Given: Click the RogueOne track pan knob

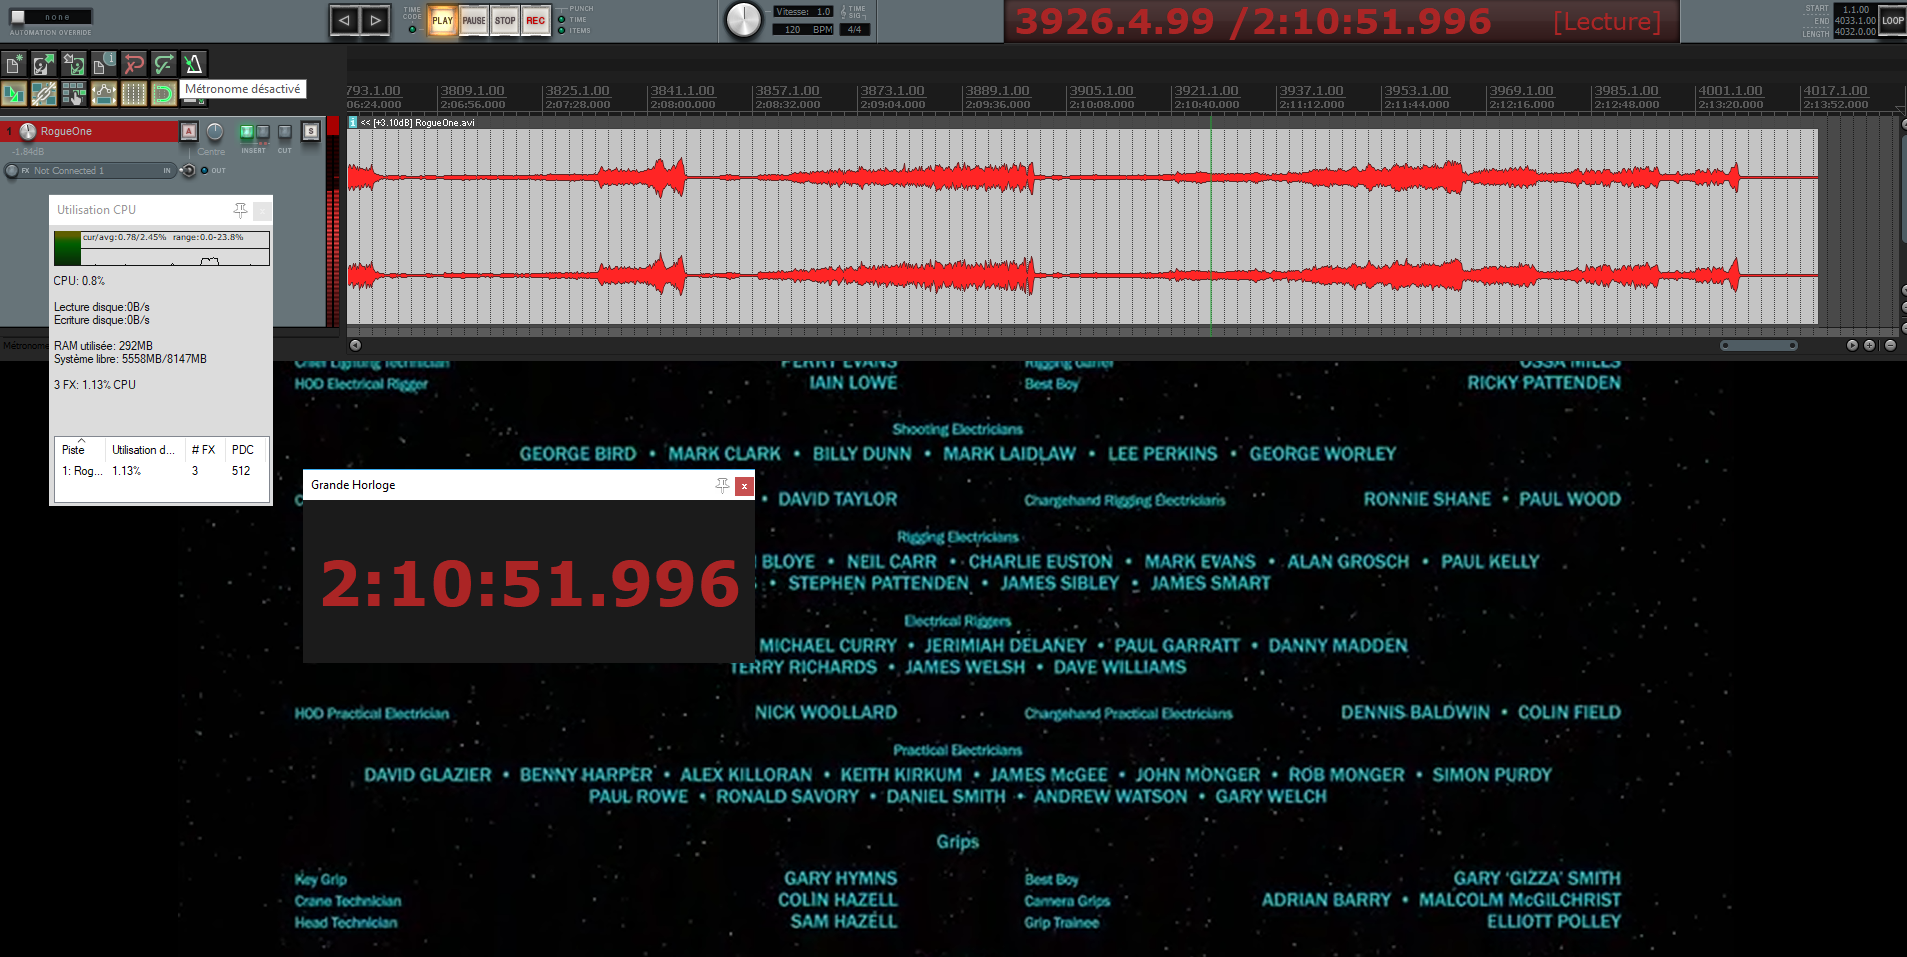Looking at the screenshot, I should tap(214, 131).
